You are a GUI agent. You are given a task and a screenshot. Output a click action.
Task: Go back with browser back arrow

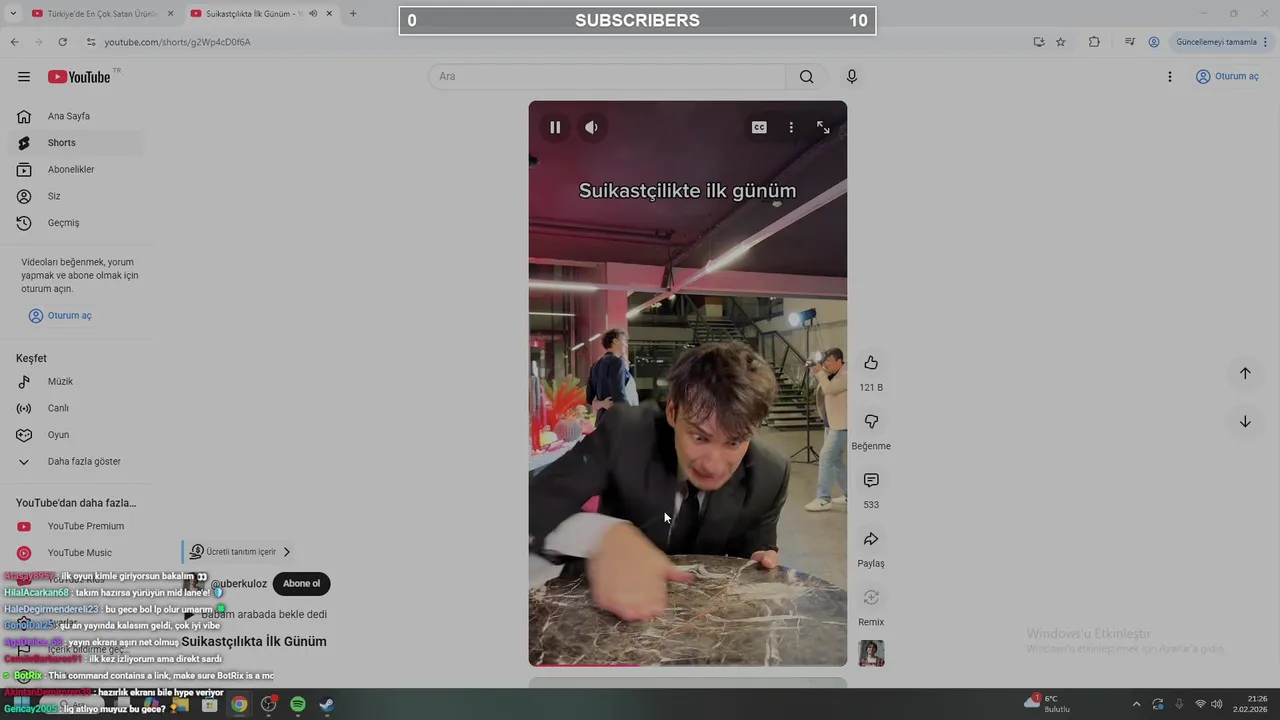pos(14,42)
